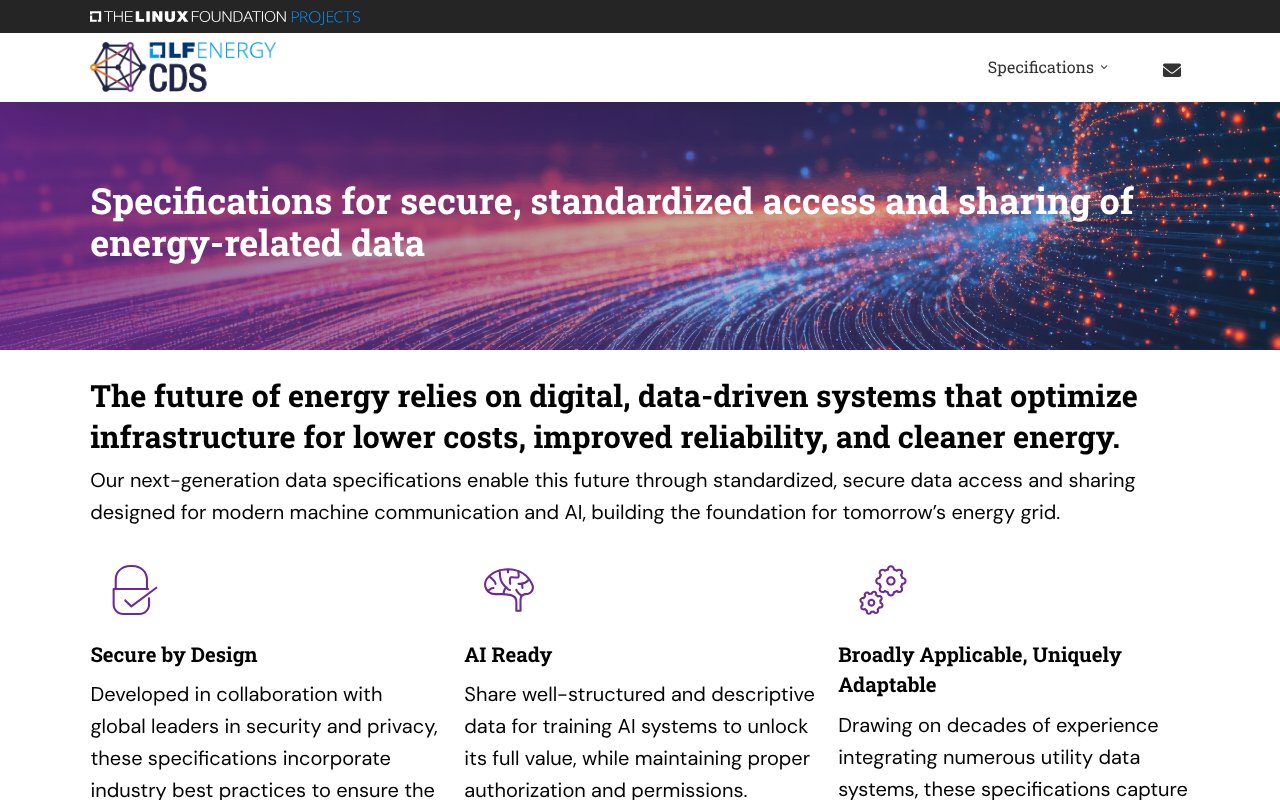This screenshot has width=1280, height=800.
Task: Click the double gears icon
Action: pyautogui.click(x=883, y=590)
